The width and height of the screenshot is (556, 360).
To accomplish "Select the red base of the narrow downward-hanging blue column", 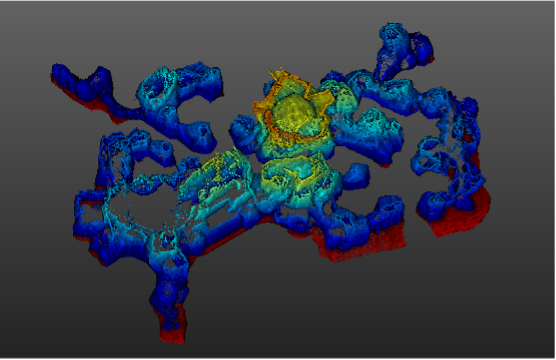I will coord(173,328).
